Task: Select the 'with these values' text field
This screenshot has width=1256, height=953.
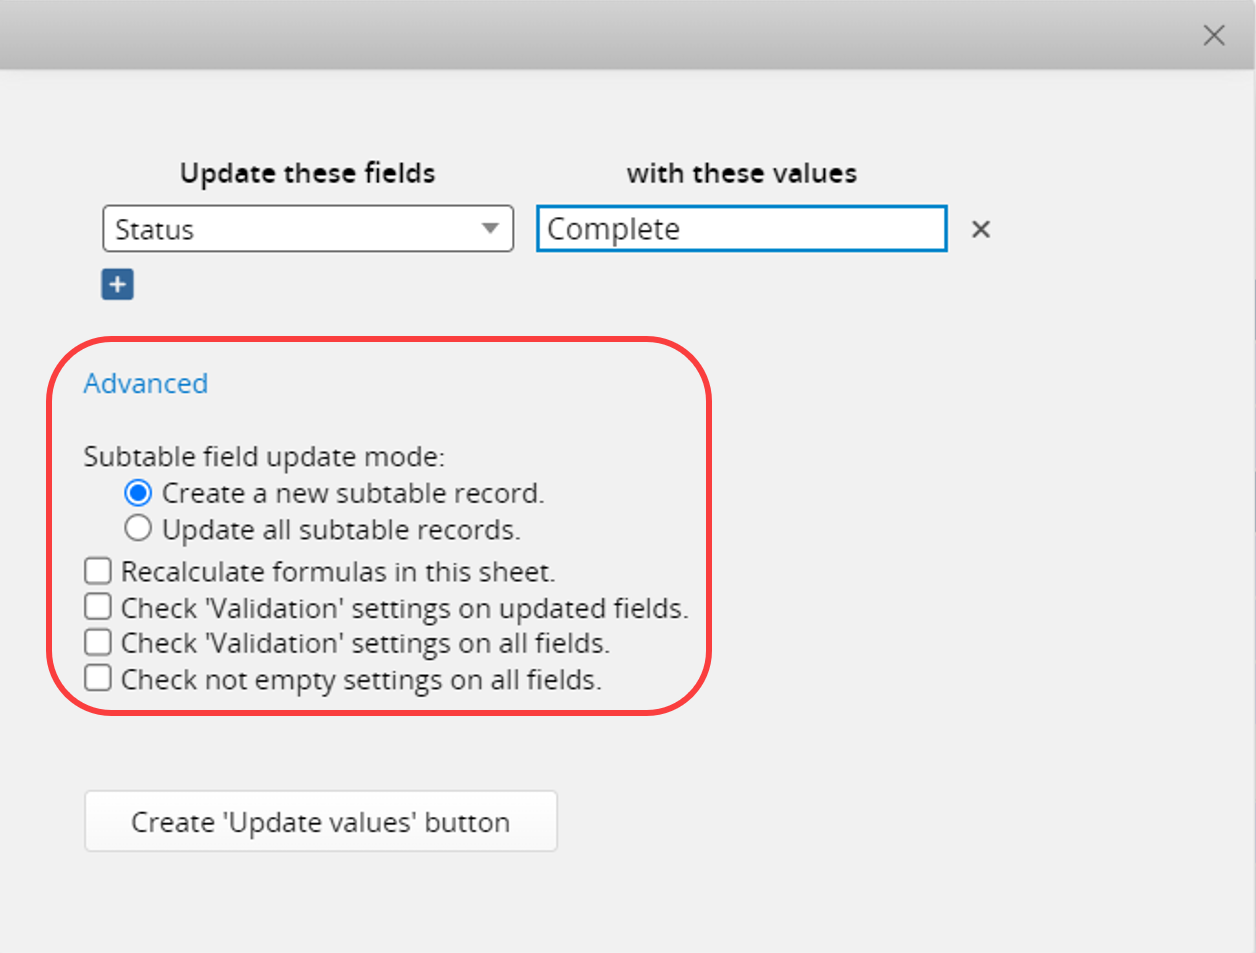Action: tap(740, 229)
